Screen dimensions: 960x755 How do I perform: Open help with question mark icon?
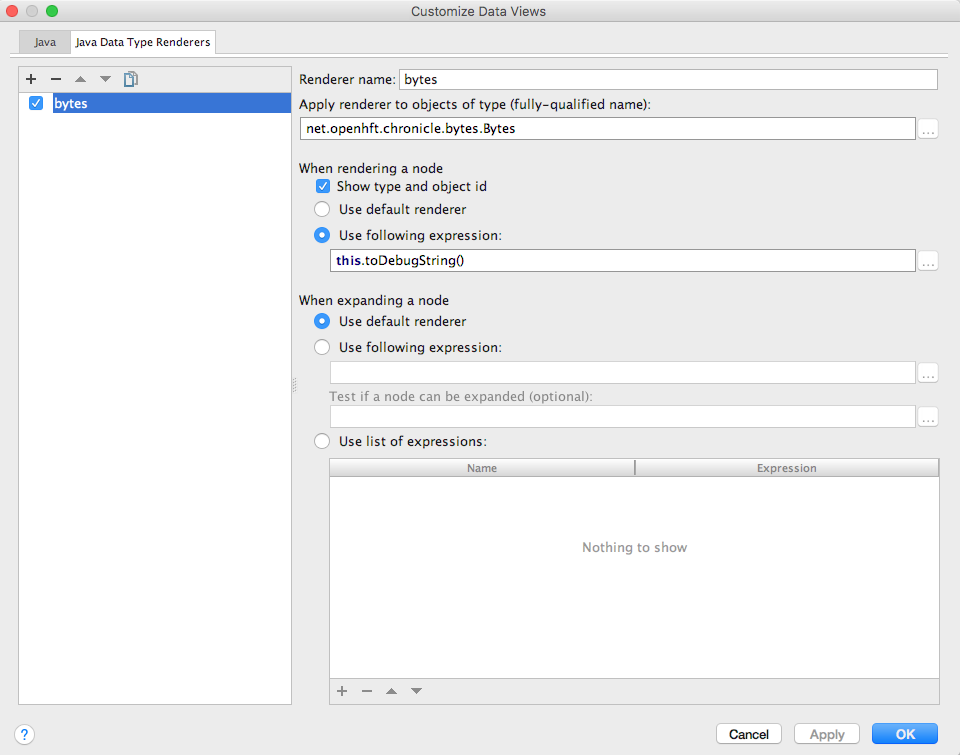[24, 734]
